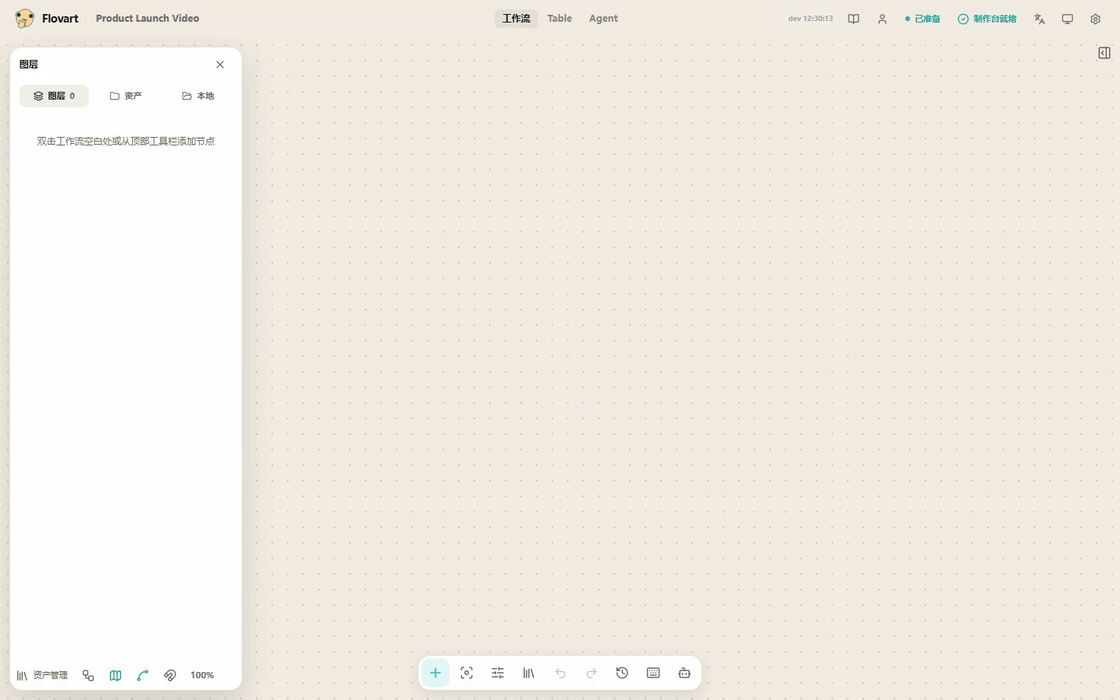
Task: Click the Flovart duck logo
Action: (x=24, y=19)
